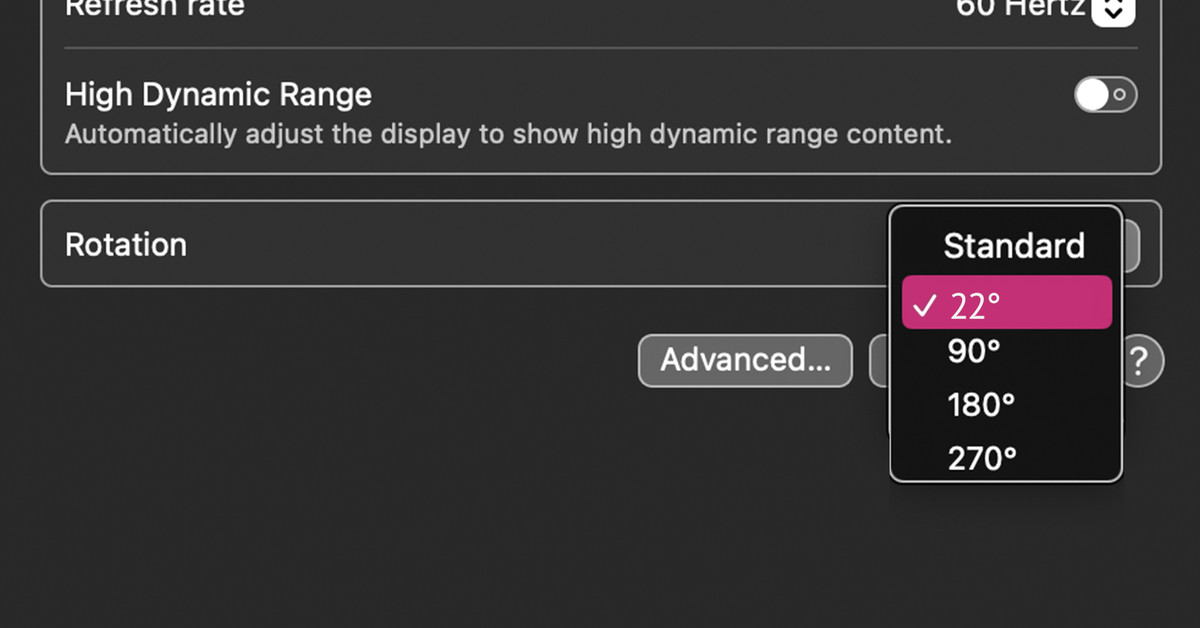Viewport: 1200px width, 628px height.
Task: Toggle the High Dynamic Range switch
Action: (x=1105, y=96)
